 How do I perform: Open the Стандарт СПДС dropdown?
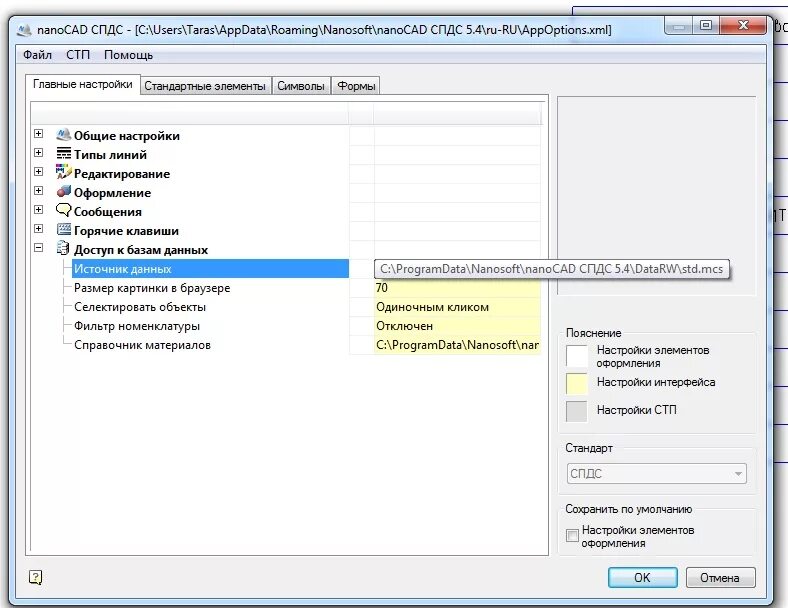(656, 474)
